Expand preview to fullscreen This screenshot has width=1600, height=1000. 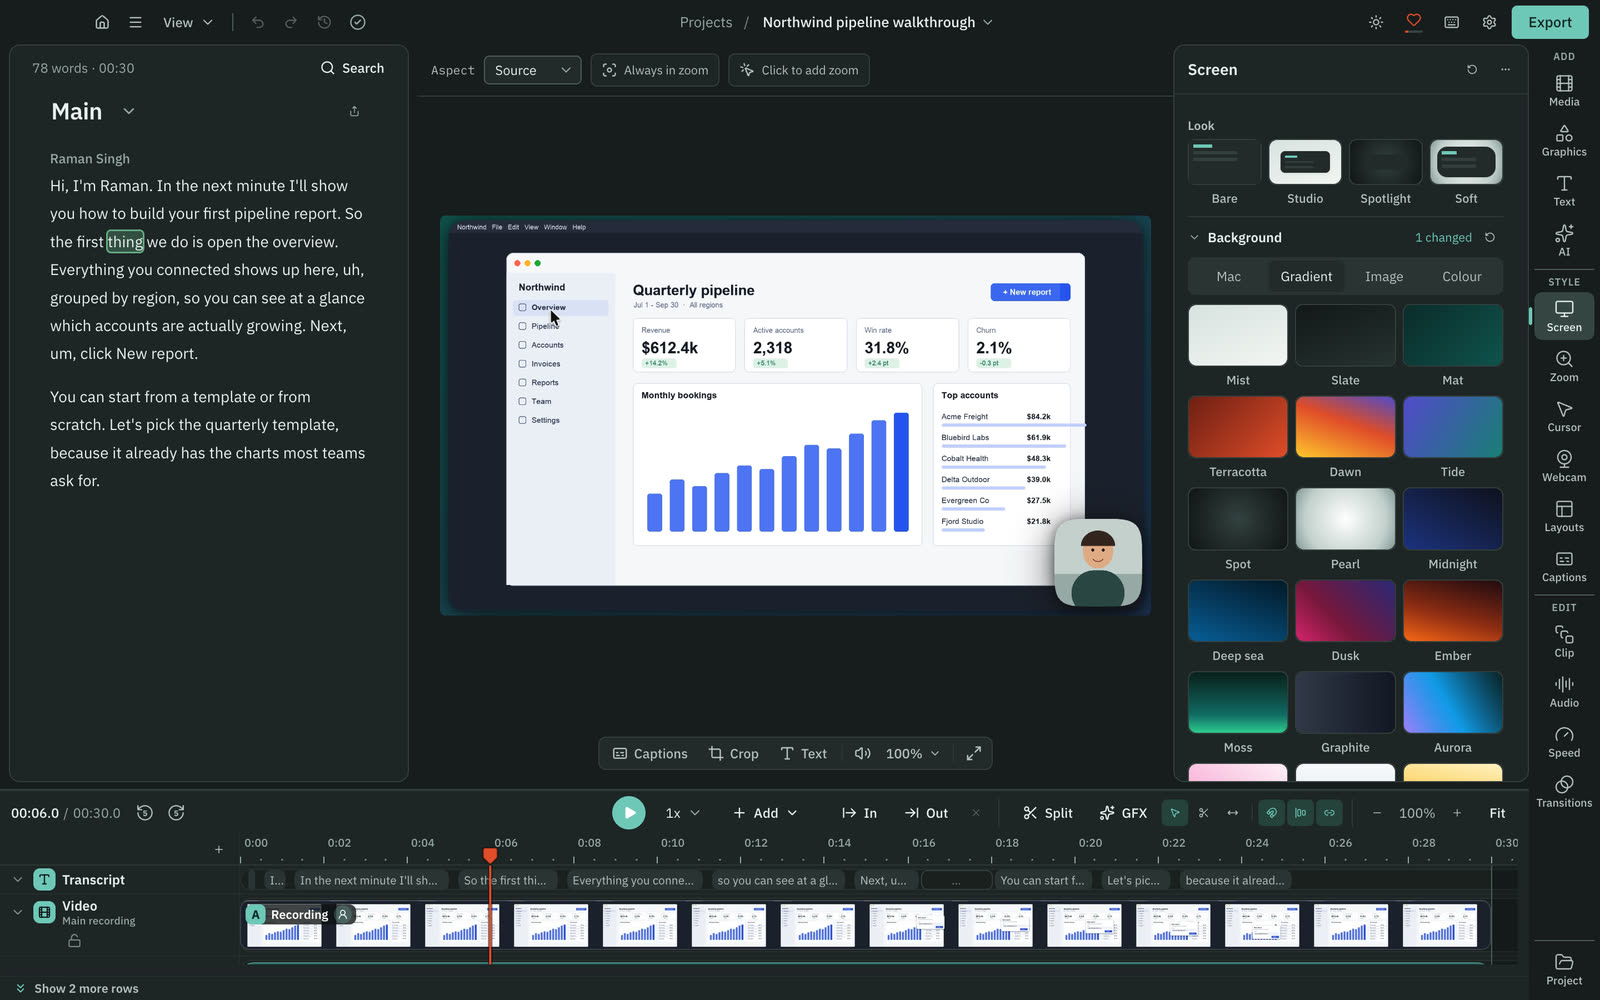[973, 753]
